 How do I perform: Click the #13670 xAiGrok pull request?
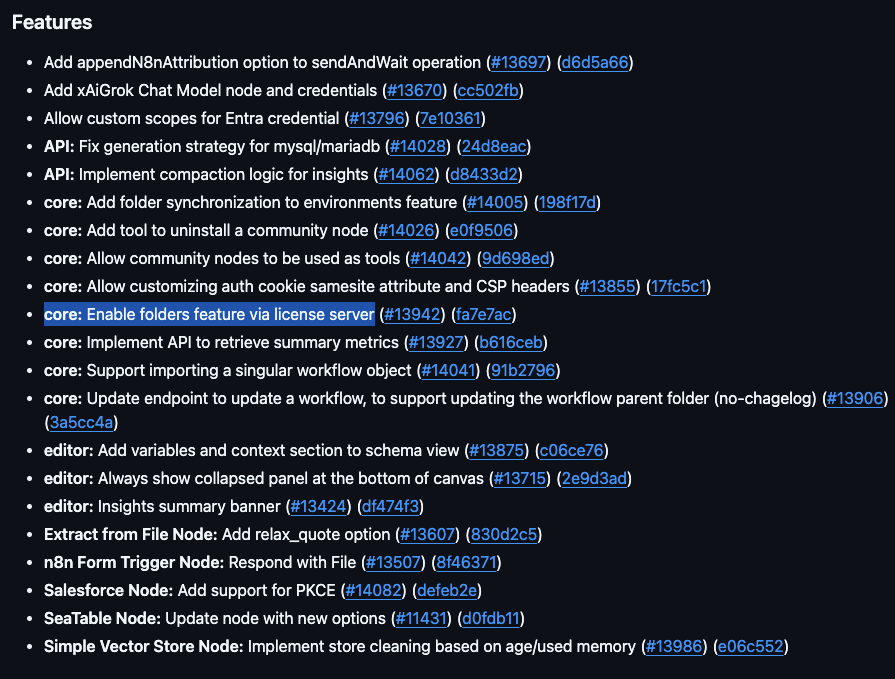[x=415, y=91]
